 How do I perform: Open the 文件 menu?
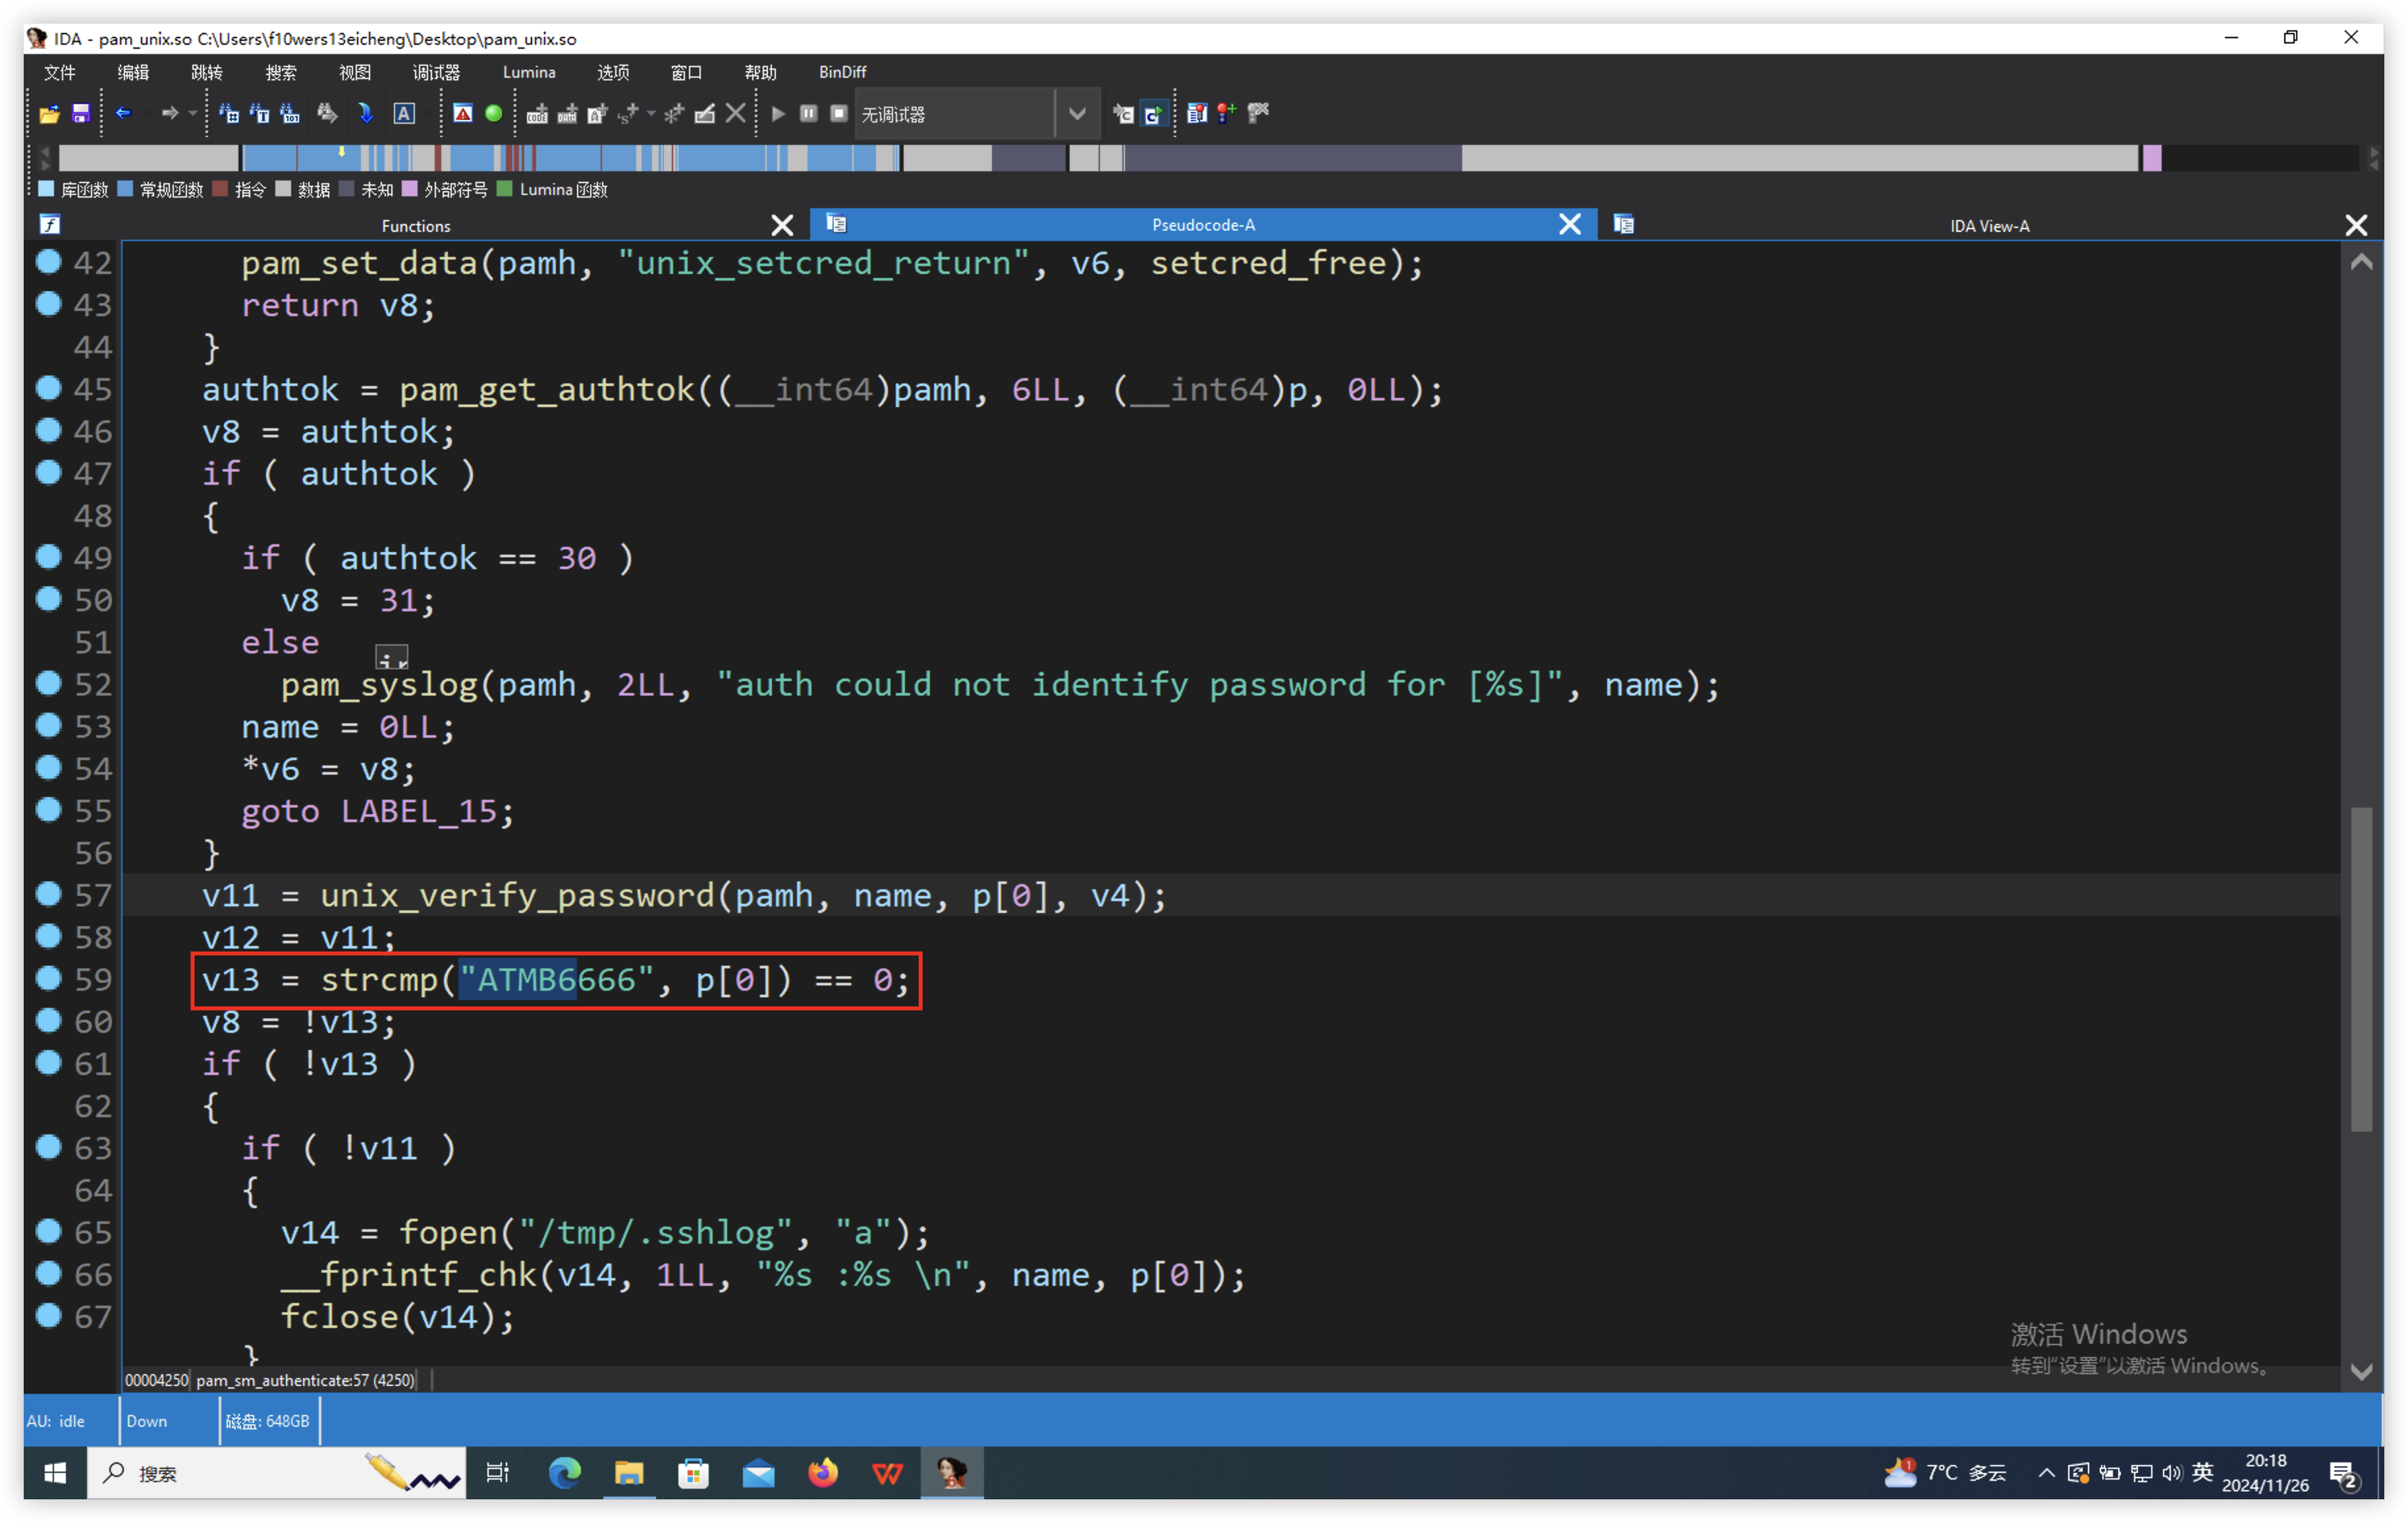coord(60,72)
